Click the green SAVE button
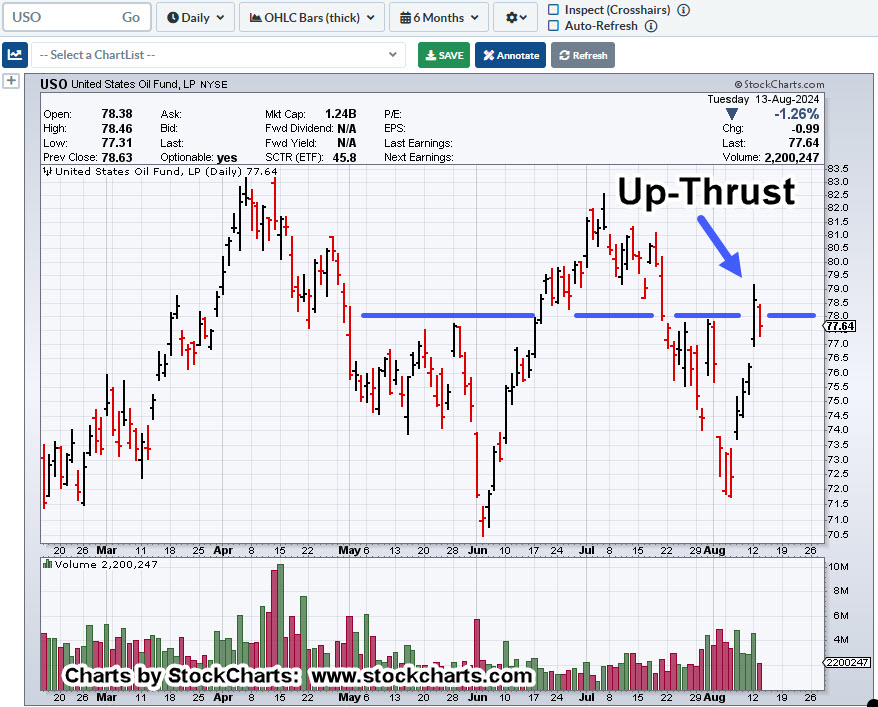 pyautogui.click(x=443, y=55)
